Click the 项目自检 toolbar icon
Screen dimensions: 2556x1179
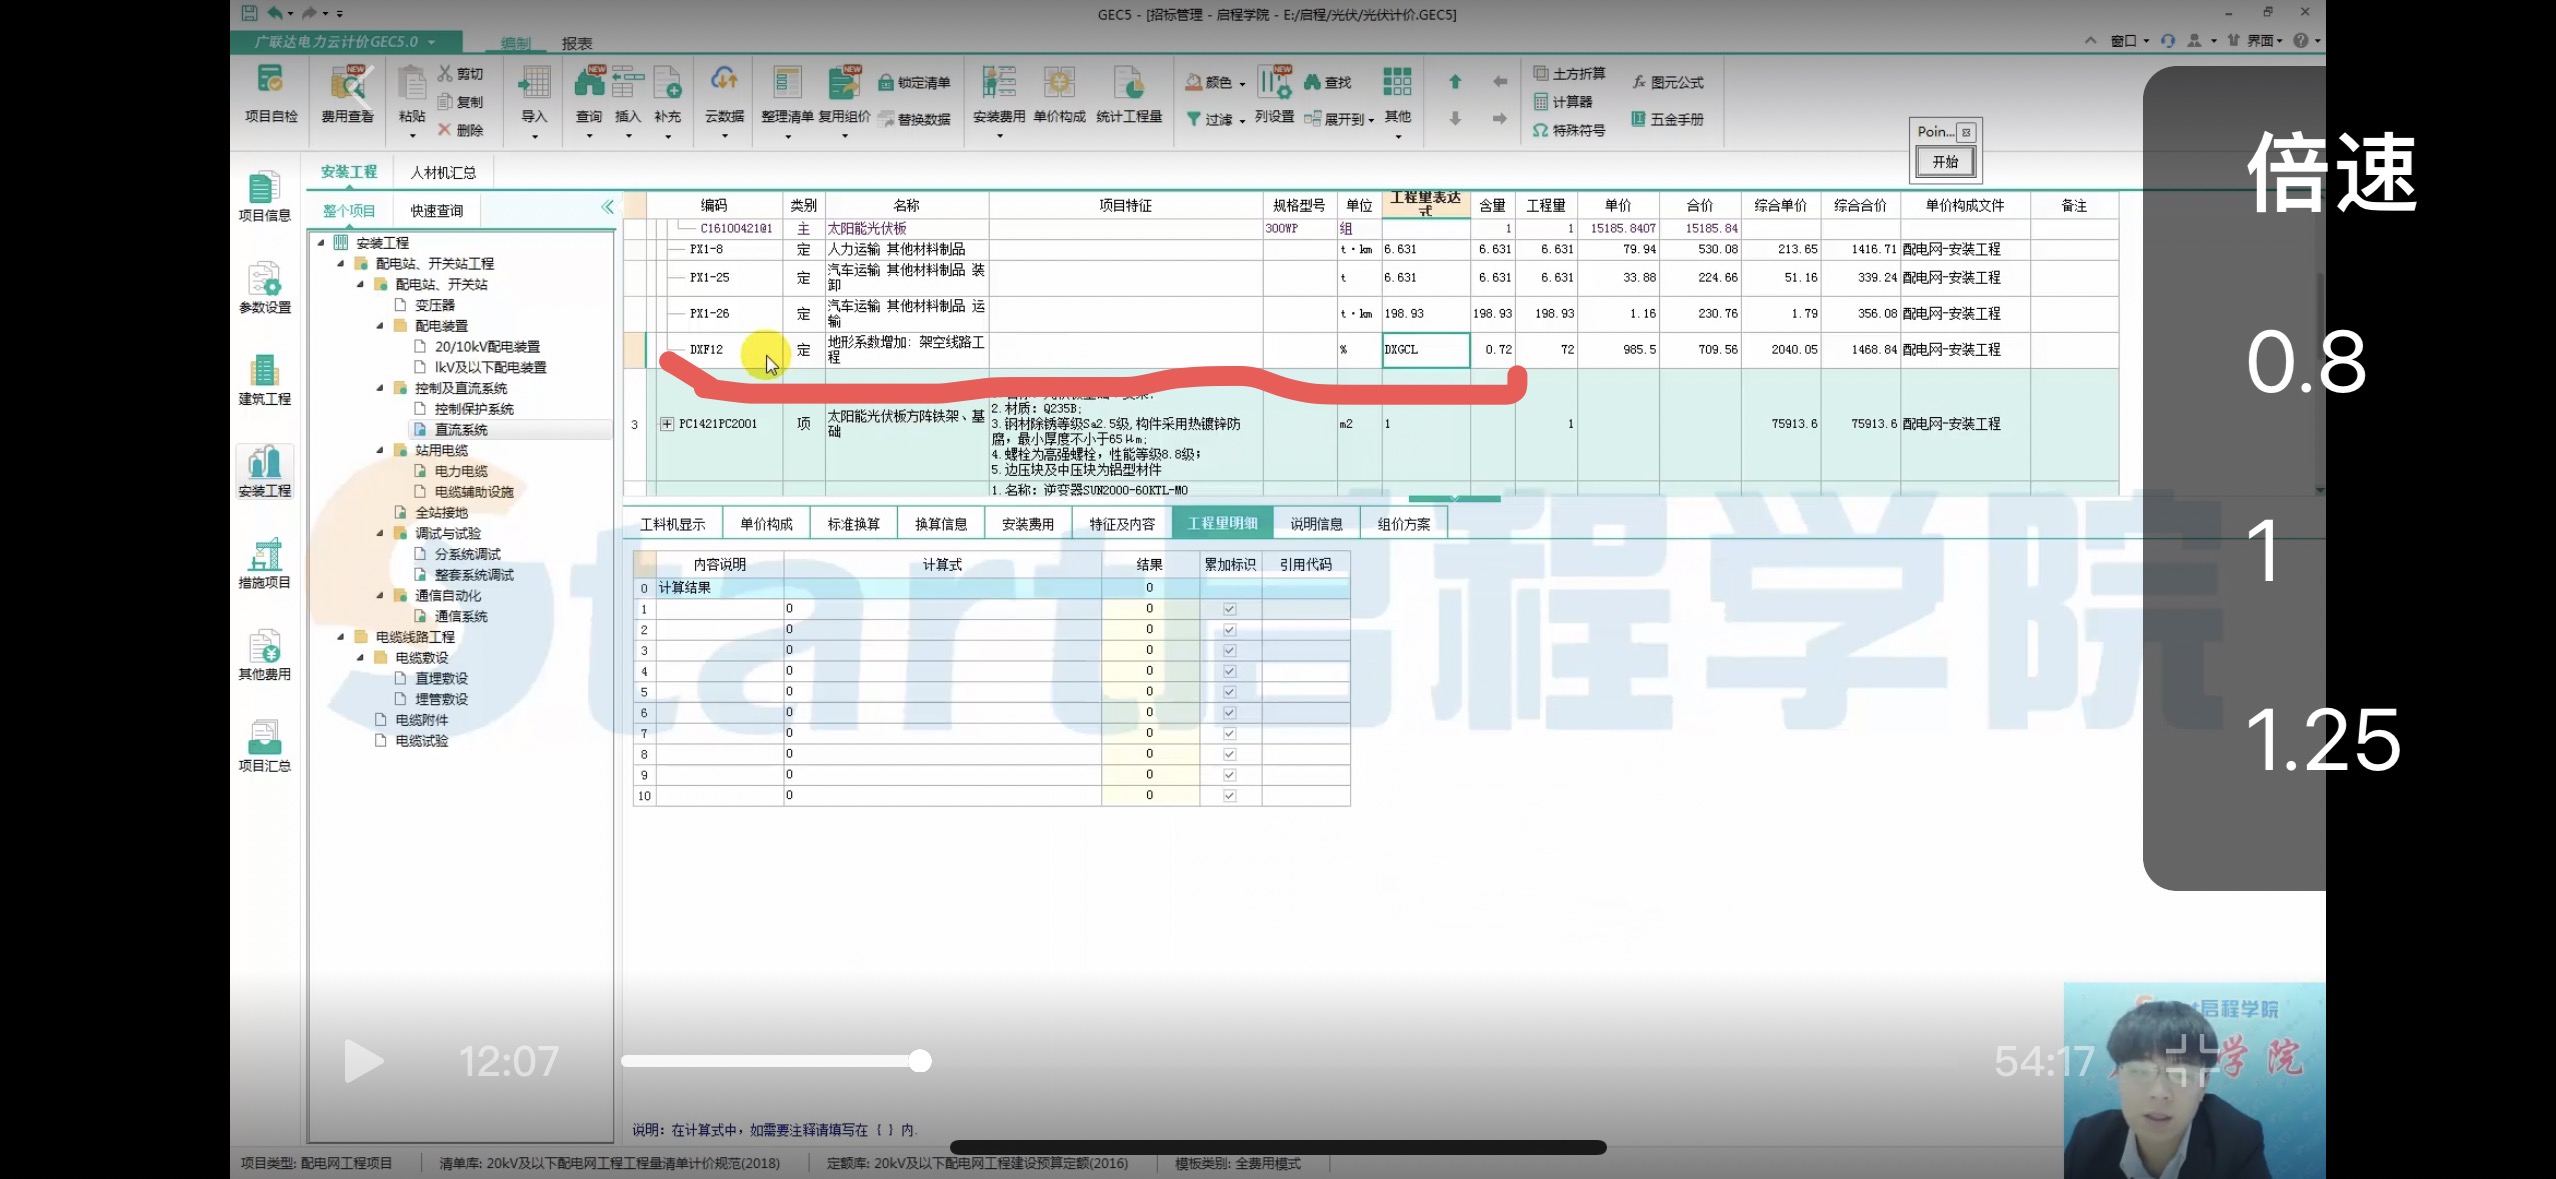coord(271,94)
